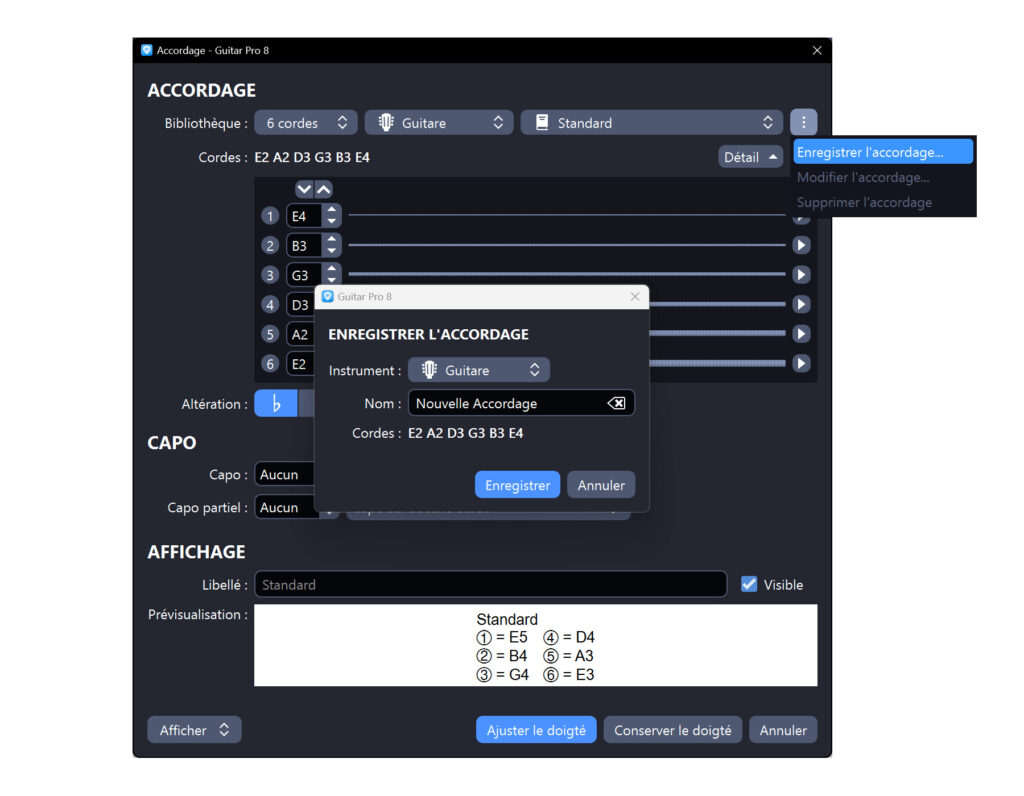Choose Enregistrer l'accordage... from the menu

pos(884,152)
